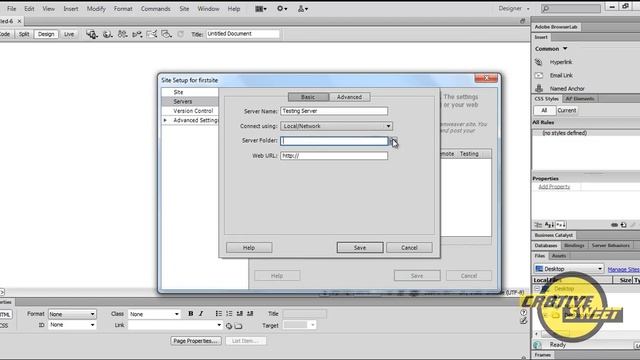Click the Text Indent icon
This screenshot has width=640, height=360.
(250, 313)
